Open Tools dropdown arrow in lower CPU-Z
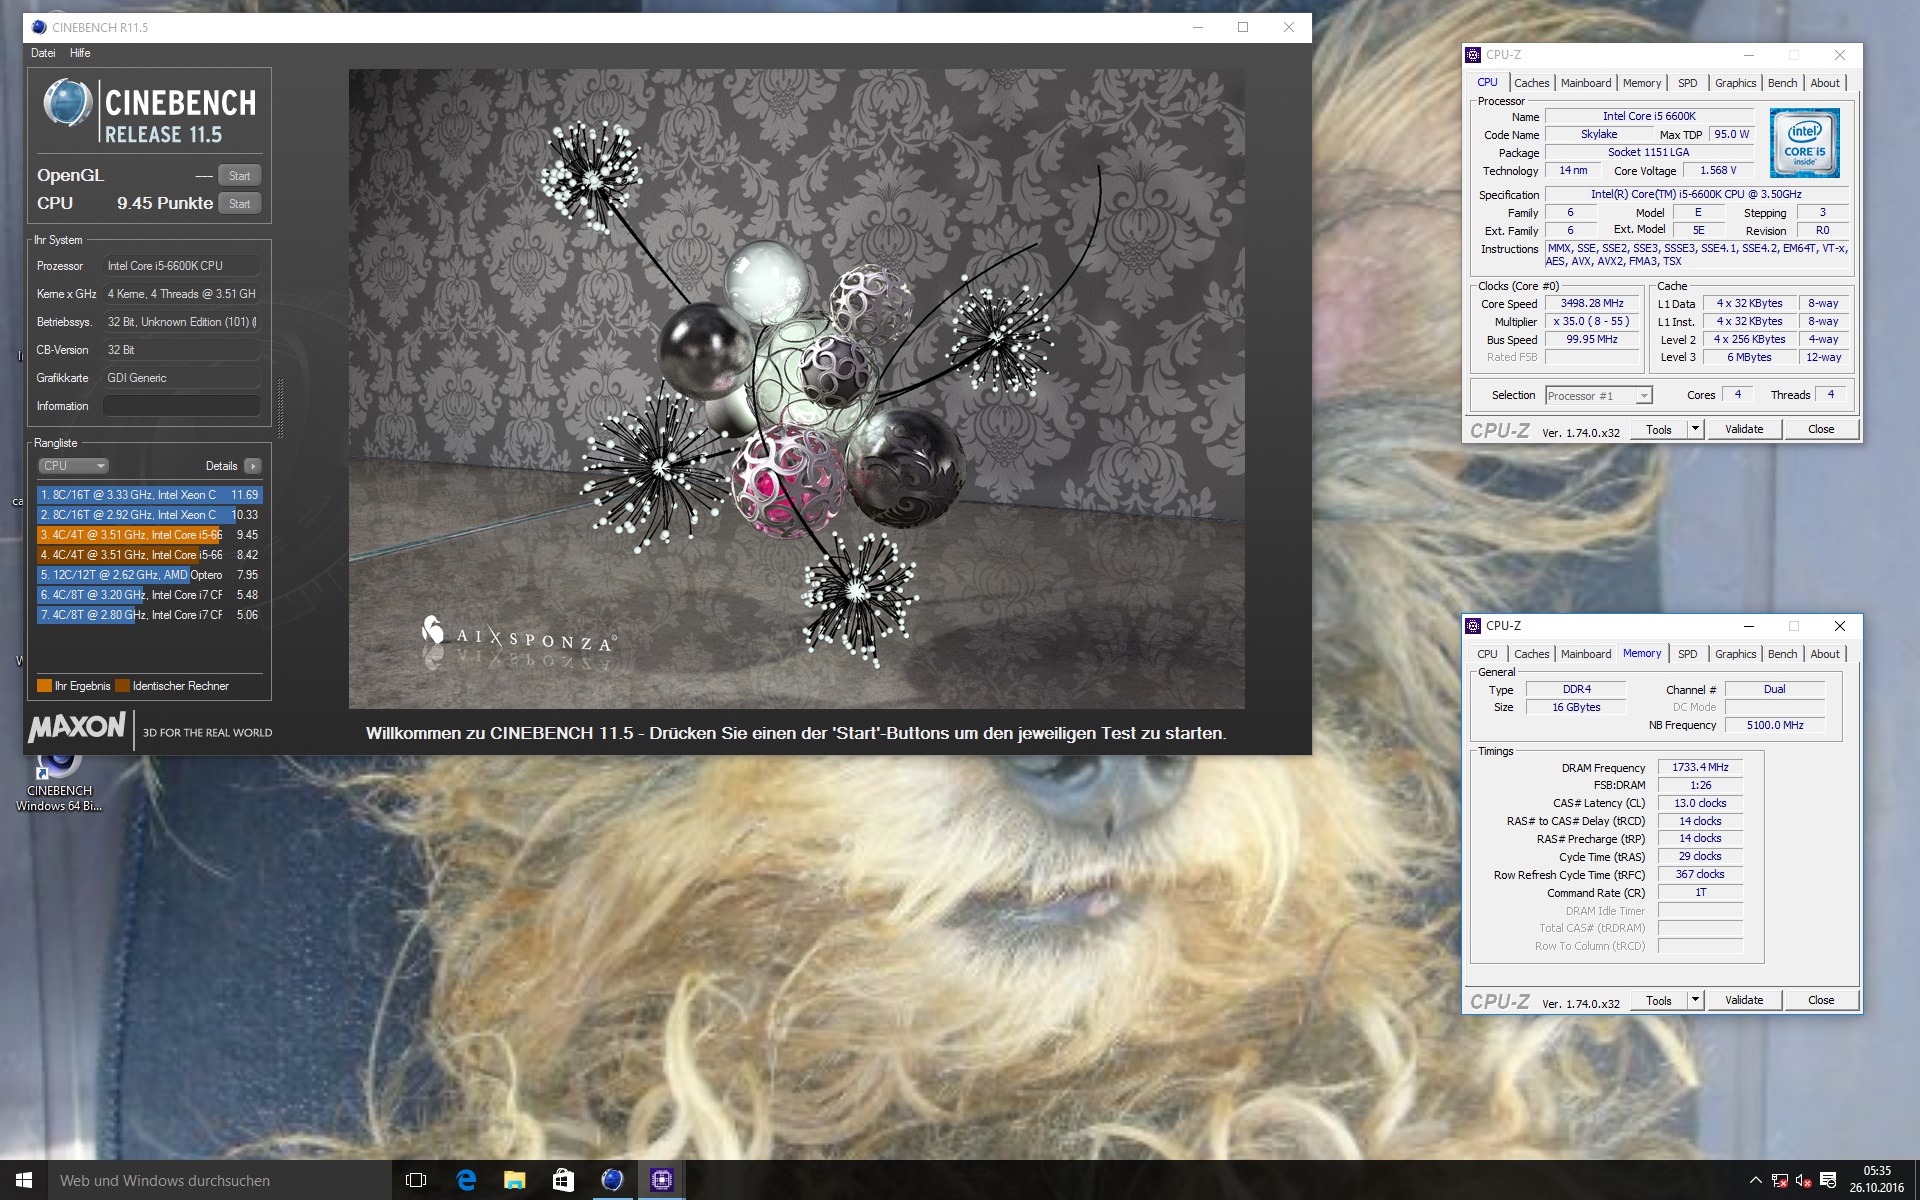The height and width of the screenshot is (1200, 1920). point(1695,1001)
